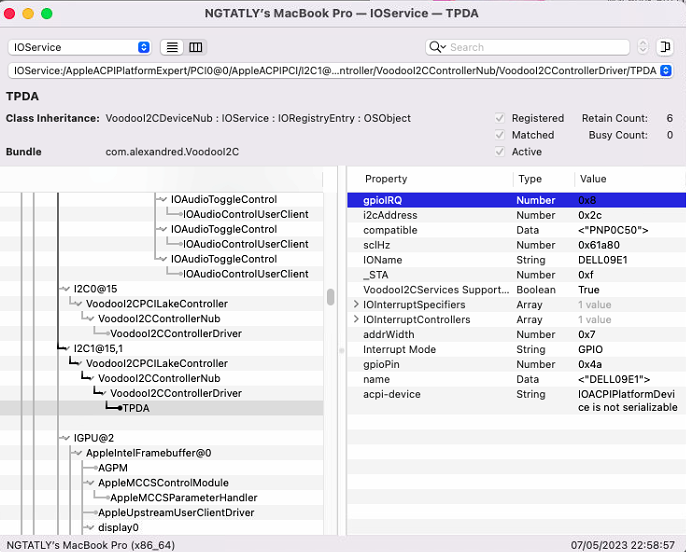
Task: Switch to the column view icon
Action: 196,47
